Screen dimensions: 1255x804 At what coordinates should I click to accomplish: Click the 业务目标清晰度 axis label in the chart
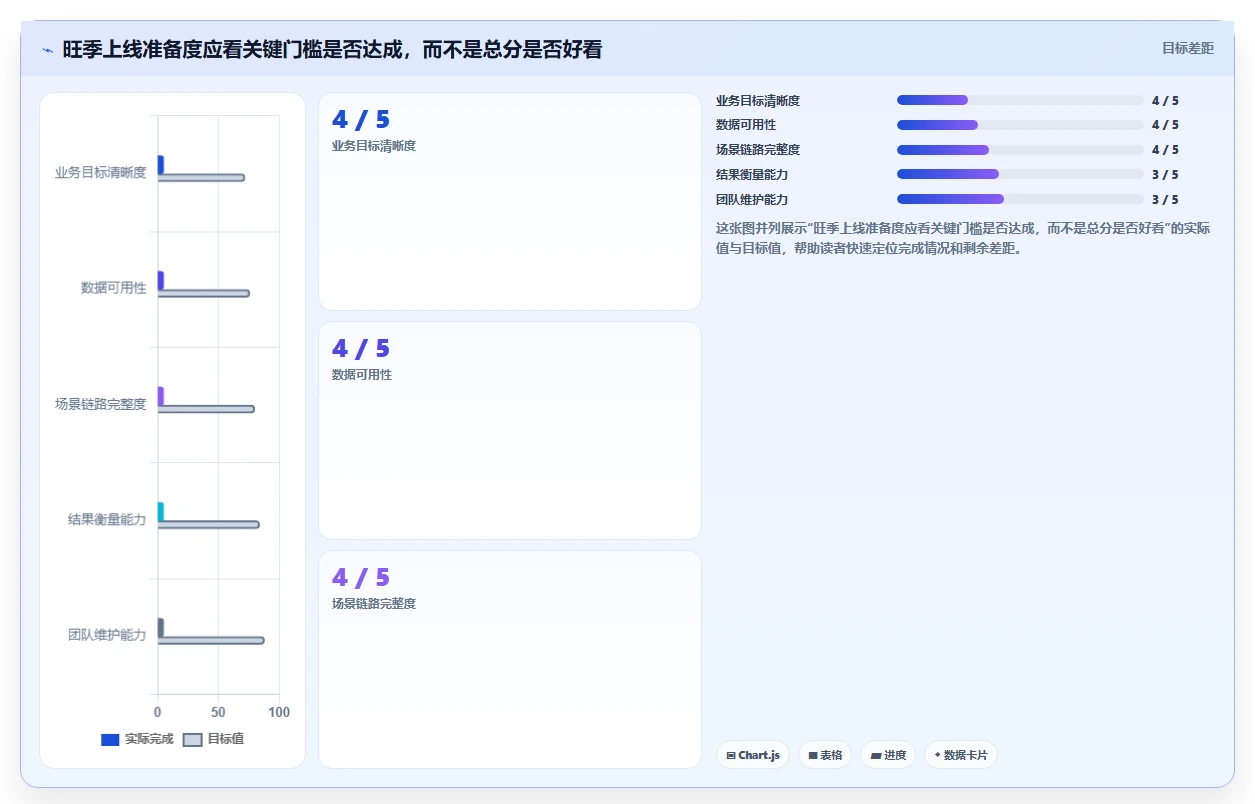point(101,172)
